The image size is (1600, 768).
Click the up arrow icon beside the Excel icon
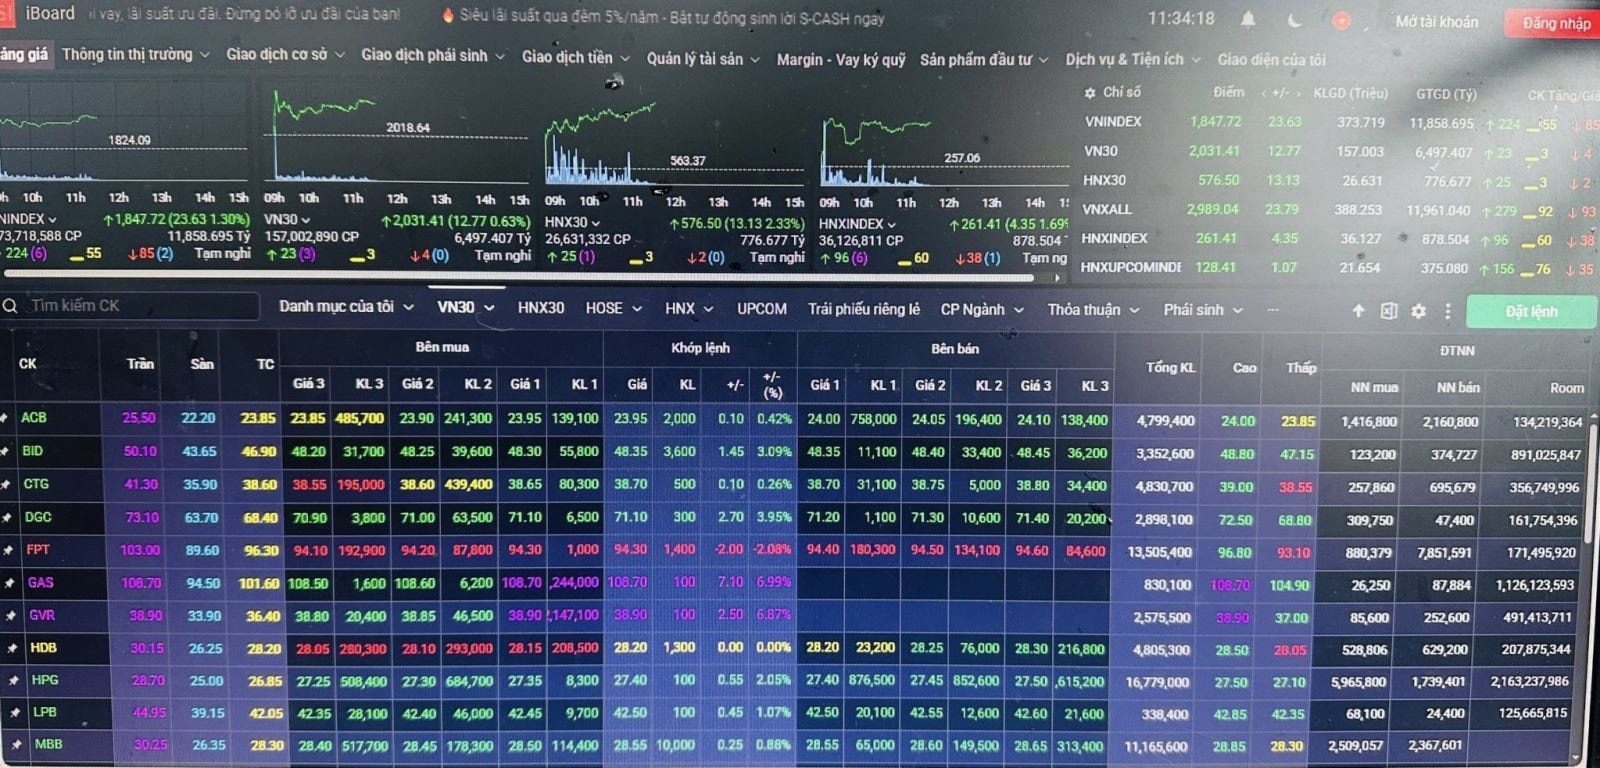pyautogui.click(x=1358, y=311)
